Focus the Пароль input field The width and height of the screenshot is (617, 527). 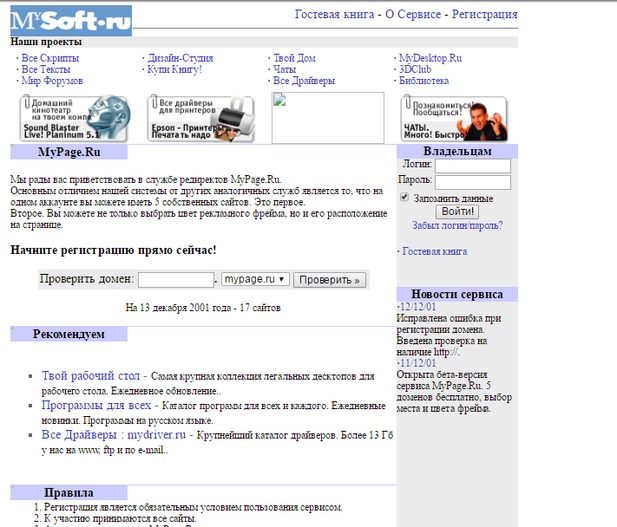point(473,182)
